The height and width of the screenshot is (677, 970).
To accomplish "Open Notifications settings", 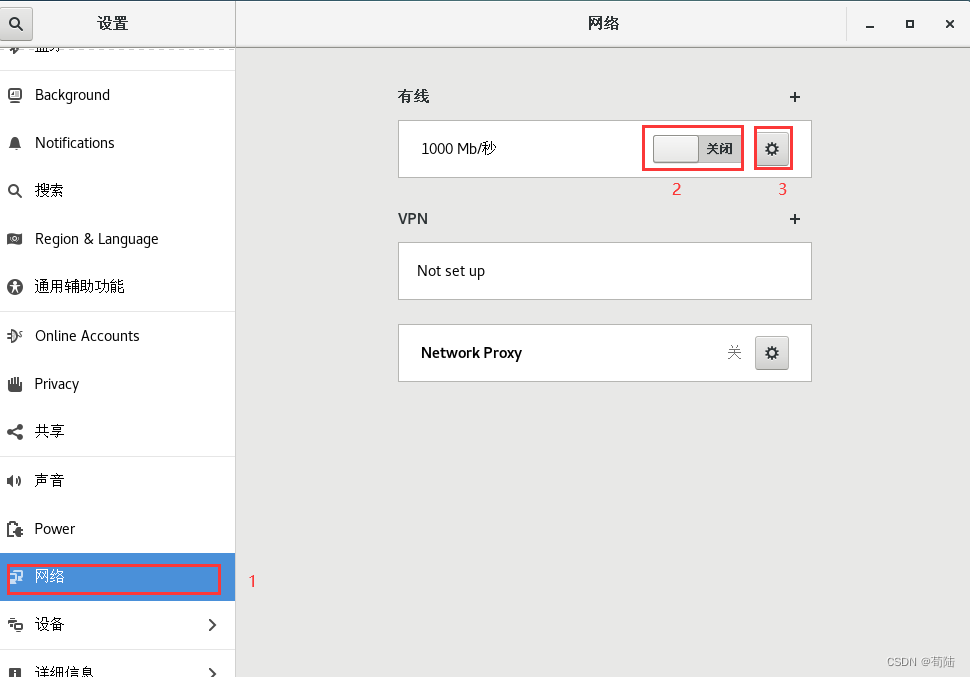I will [118, 143].
